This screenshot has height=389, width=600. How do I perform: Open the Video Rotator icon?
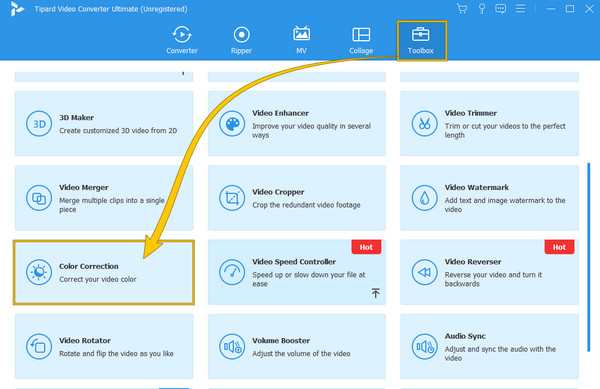click(x=39, y=347)
